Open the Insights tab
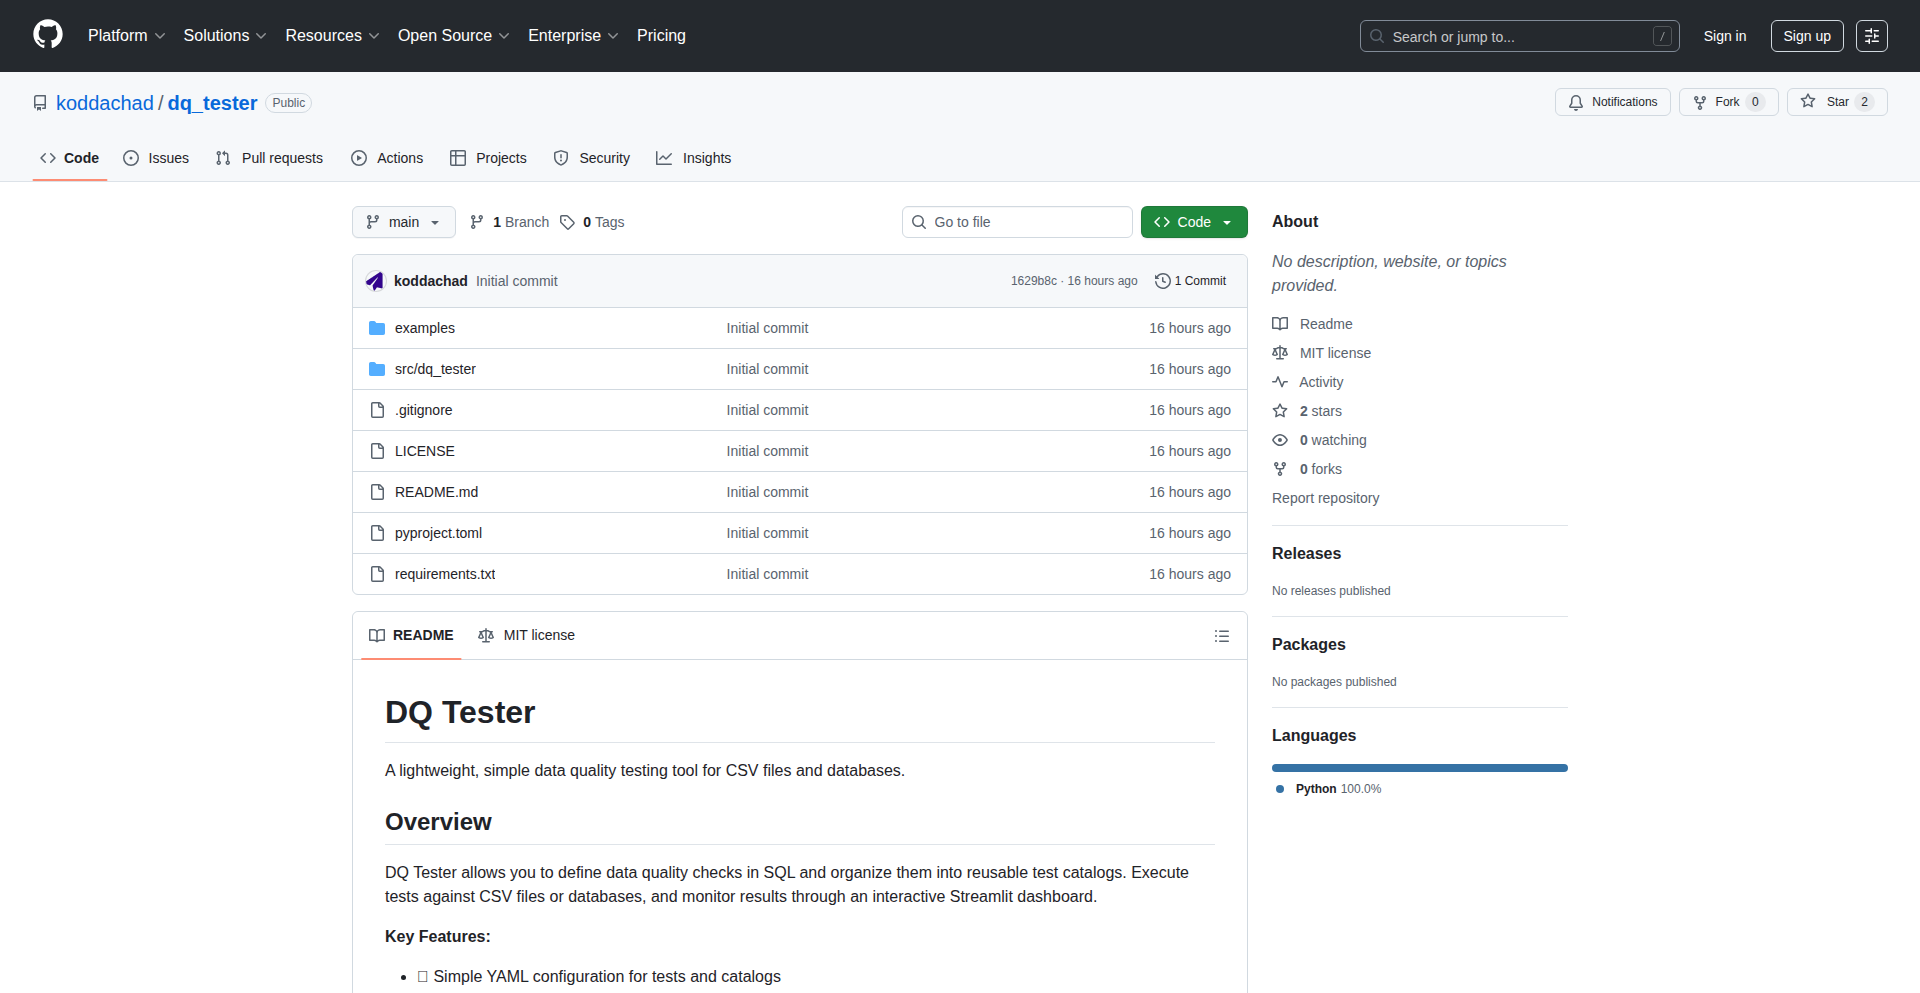This screenshot has height=993, width=1920. click(694, 158)
